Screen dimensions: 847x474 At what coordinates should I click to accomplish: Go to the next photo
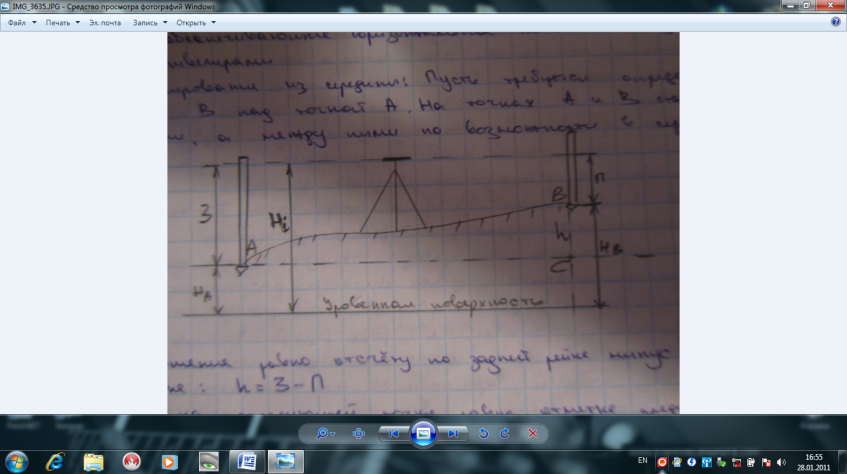[453, 433]
